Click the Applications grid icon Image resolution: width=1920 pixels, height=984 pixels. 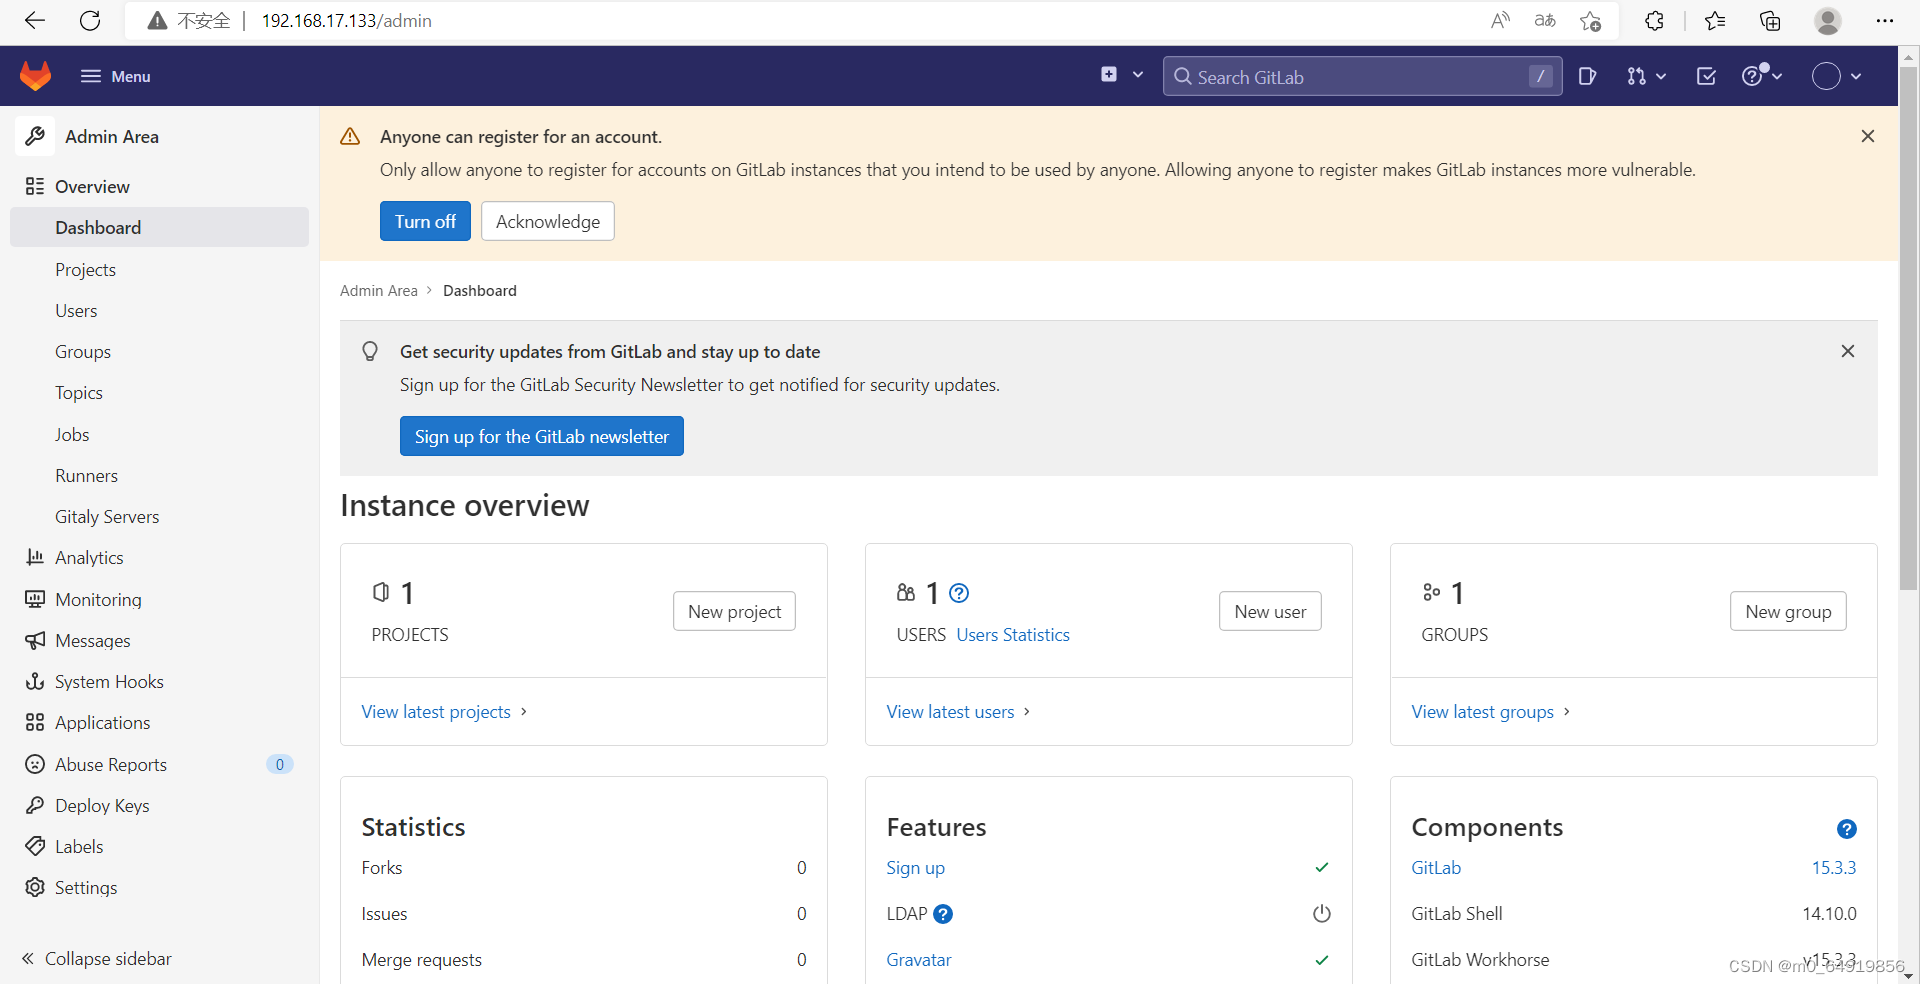(x=35, y=722)
